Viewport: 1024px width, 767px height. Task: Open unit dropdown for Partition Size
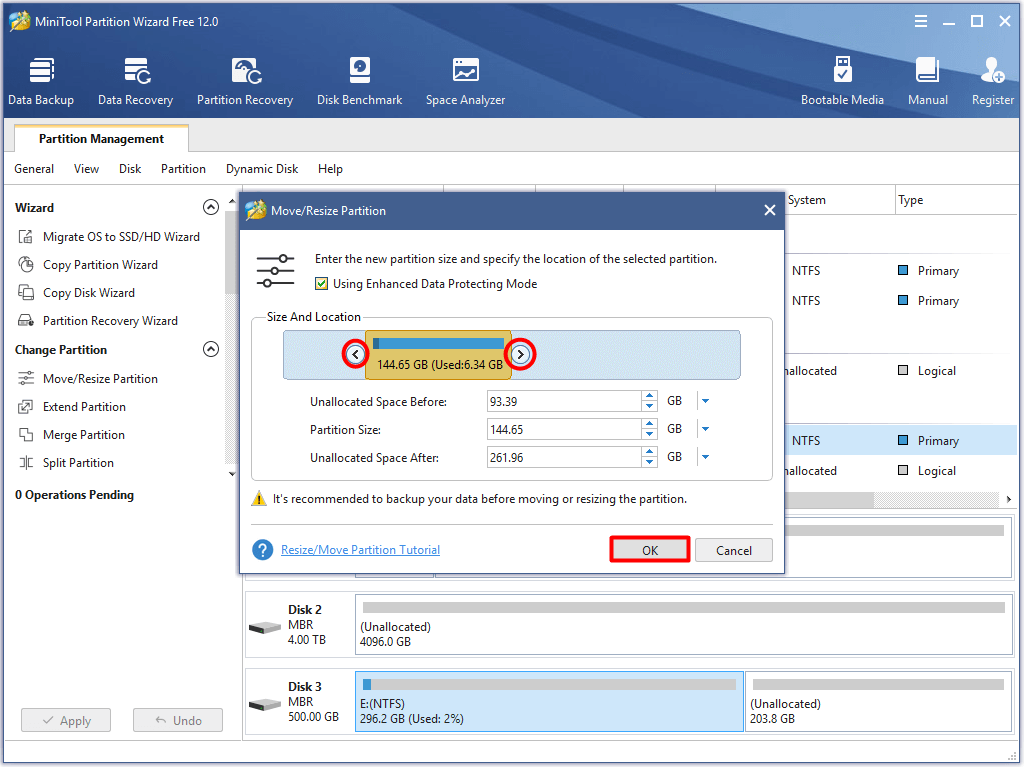pos(705,429)
